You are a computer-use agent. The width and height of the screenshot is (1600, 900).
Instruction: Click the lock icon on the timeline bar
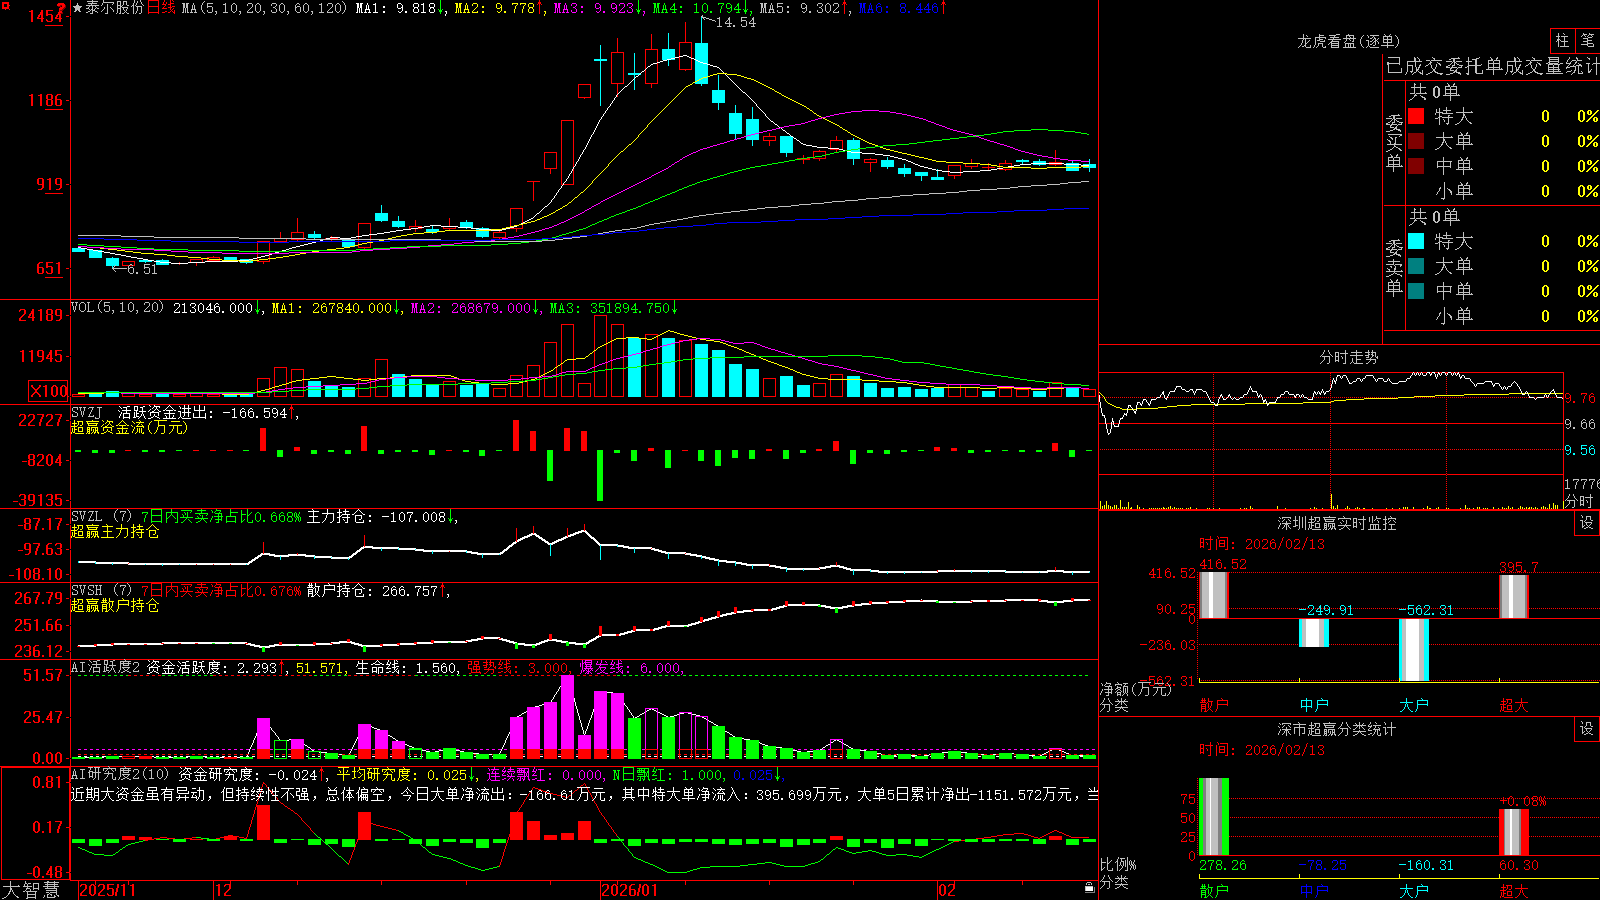pos(1089,888)
